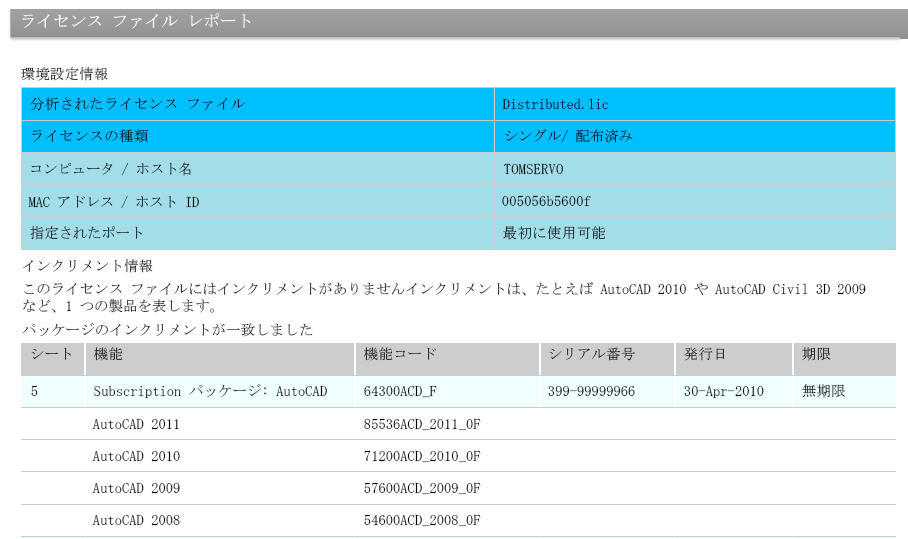Select the AutoCAD 2009 row
Image resolution: width=908 pixels, height=539 pixels.
[459, 488]
